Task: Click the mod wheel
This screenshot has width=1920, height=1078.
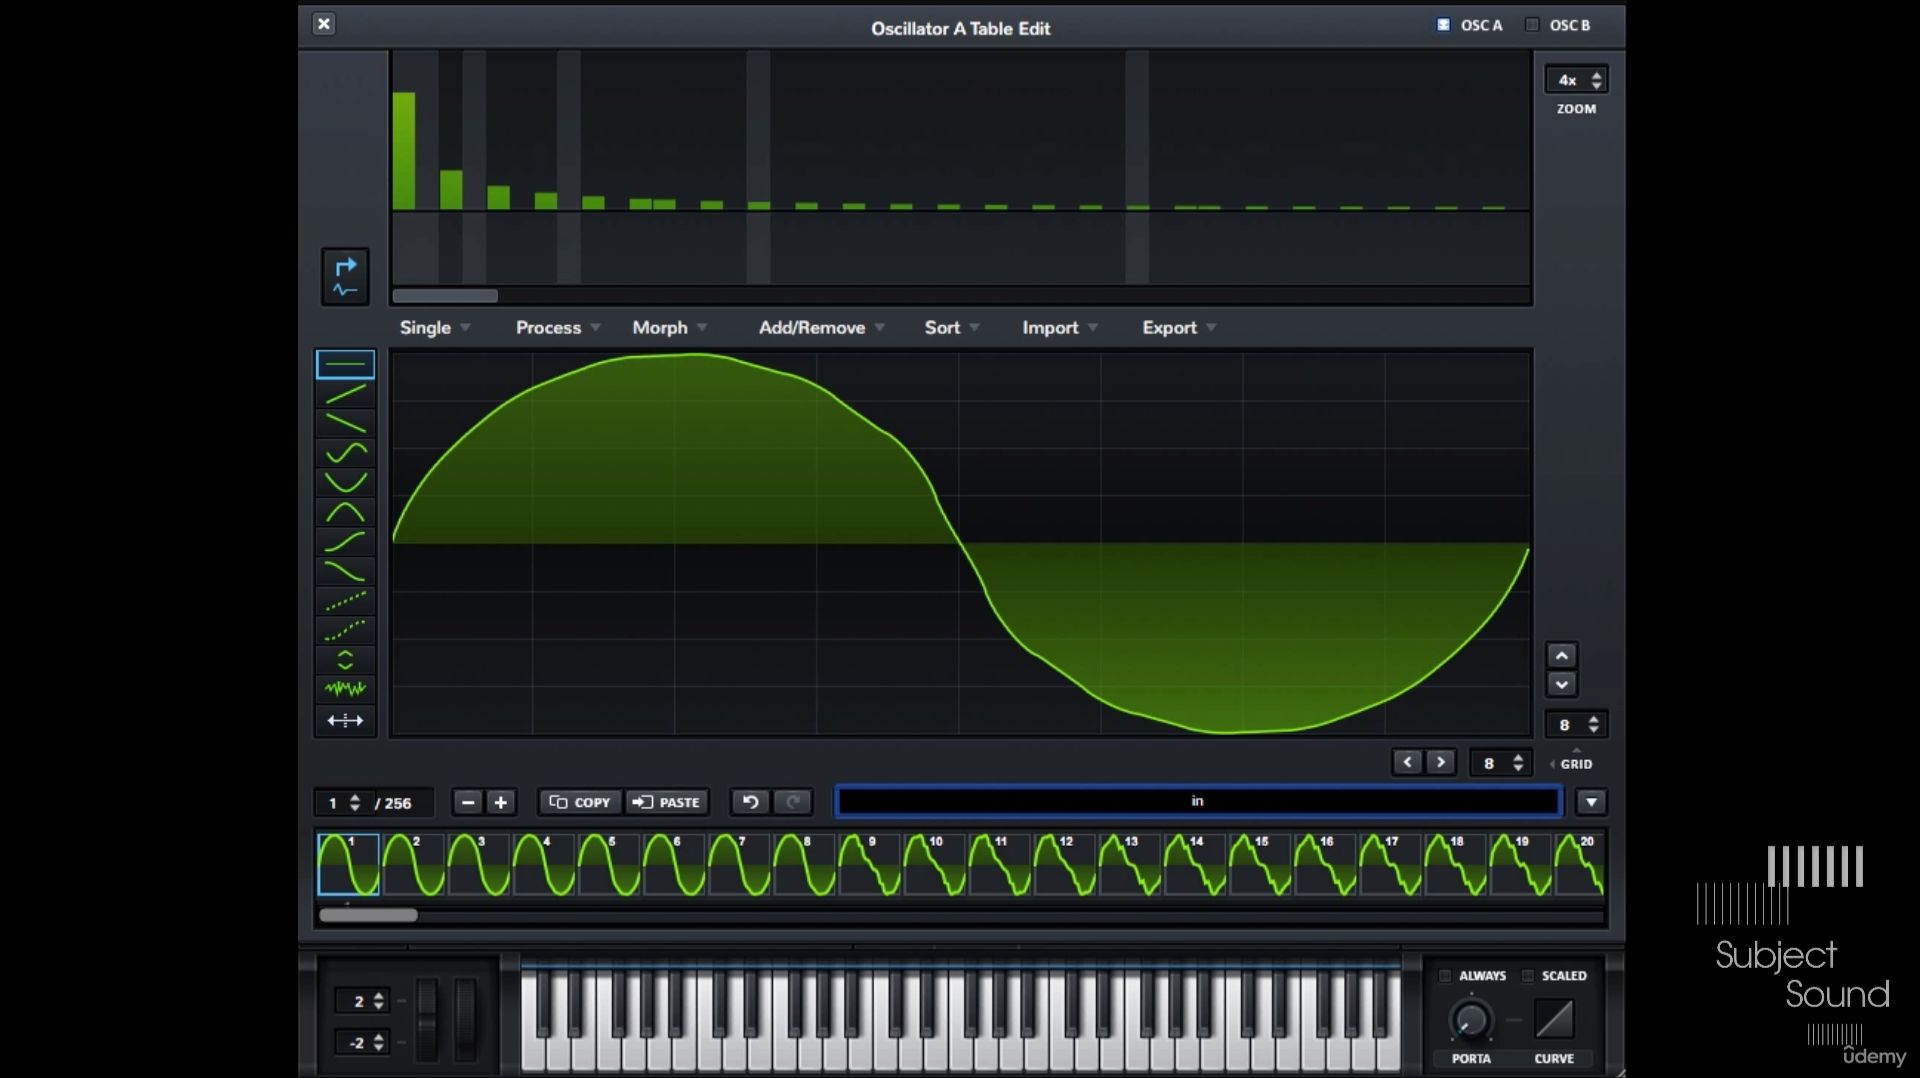Action: [x=465, y=1019]
